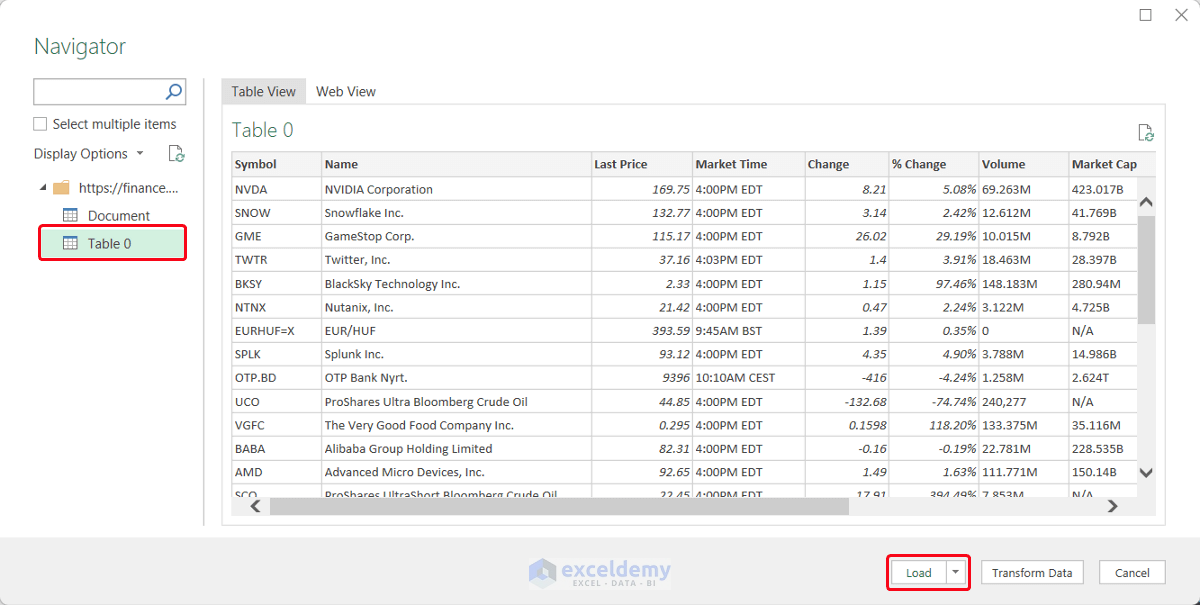Click the search magnifier icon
The height and width of the screenshot is (605, 1200).
pyautogui.click(x=174, y=92)
